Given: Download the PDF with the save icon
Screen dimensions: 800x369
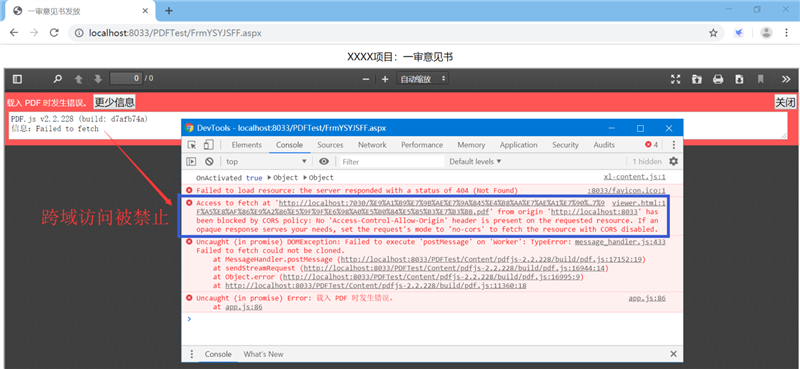Looking at the screenshot, I should click(739, 79).
